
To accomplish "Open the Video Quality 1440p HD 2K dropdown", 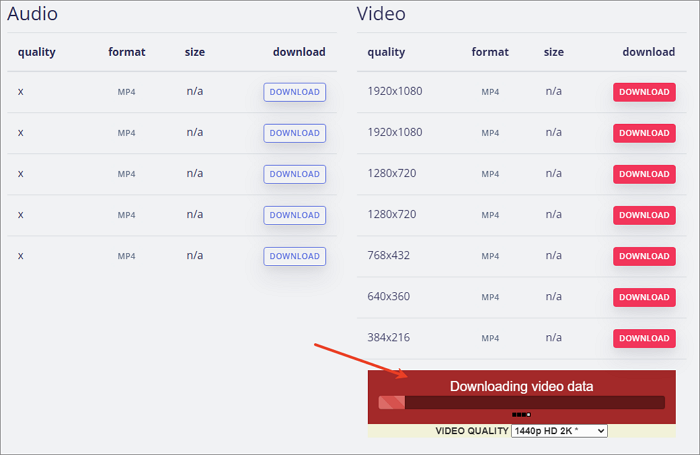I will (x=559, y=431).
